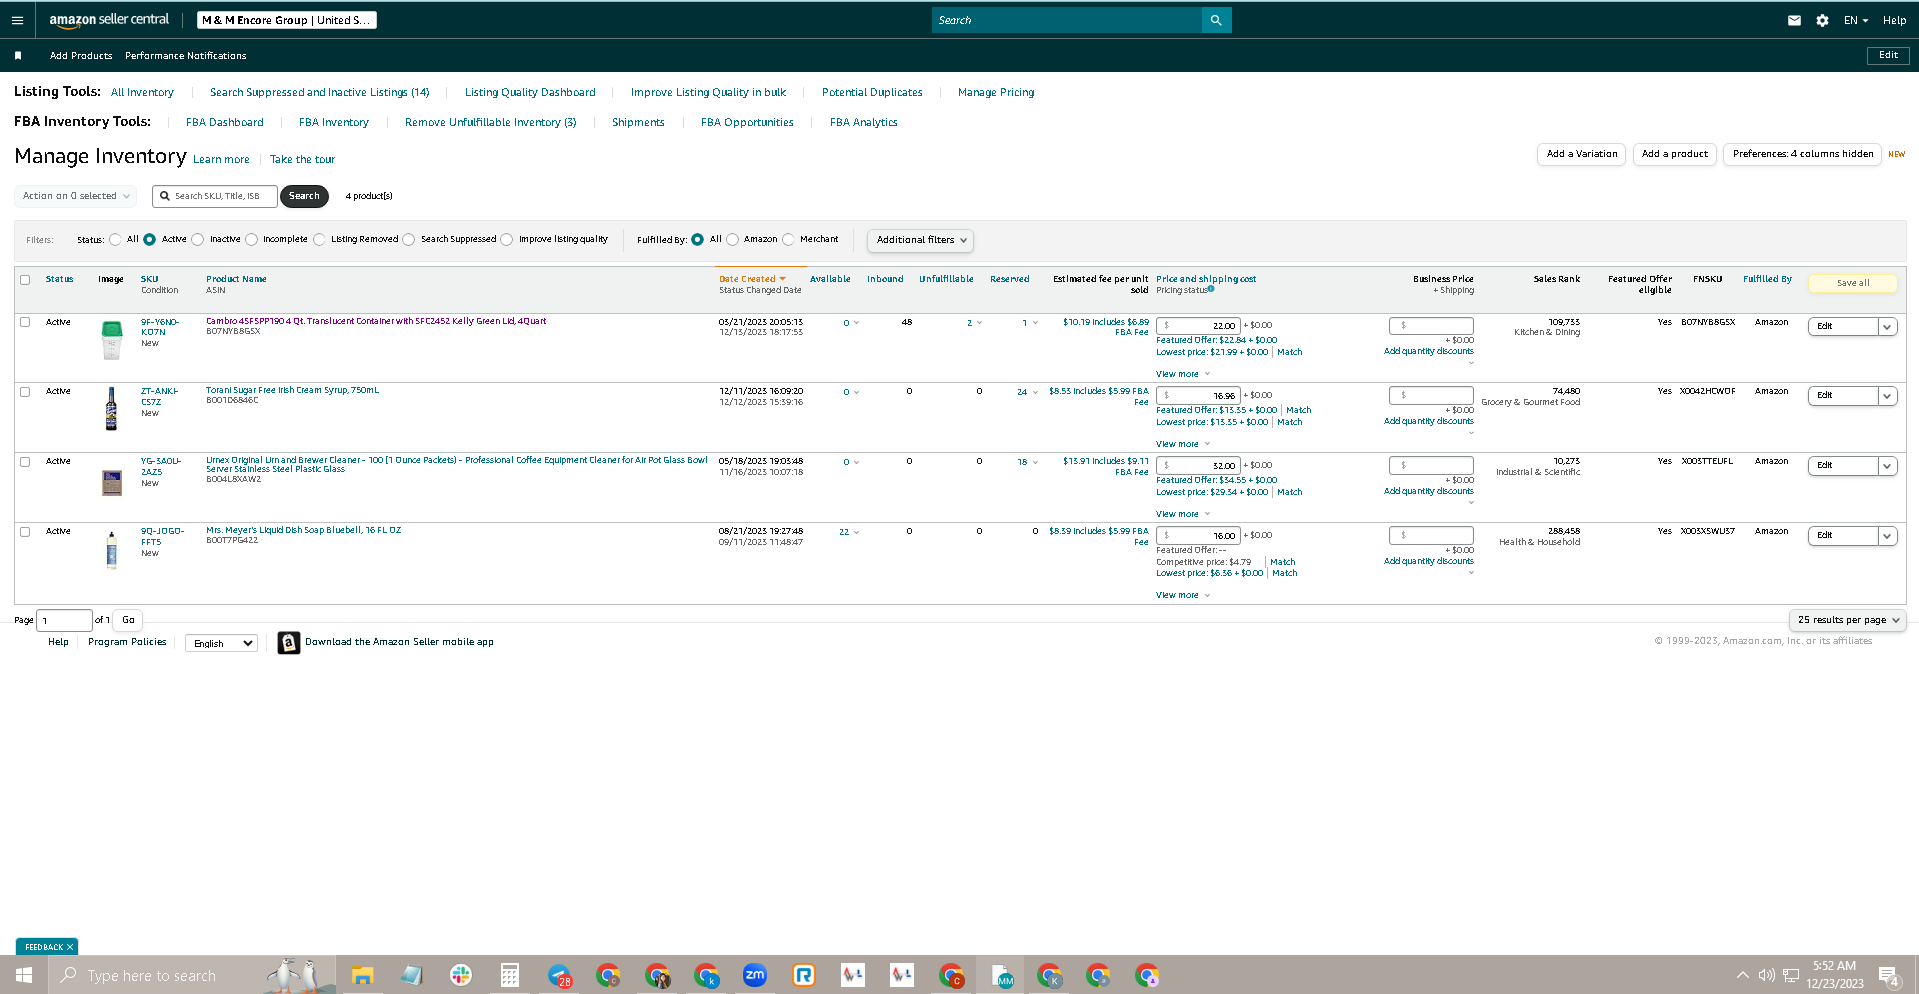Click the Torani syrup product thumbnail
This screenshot has width=1919, height=994.
[x=112, y=409]
